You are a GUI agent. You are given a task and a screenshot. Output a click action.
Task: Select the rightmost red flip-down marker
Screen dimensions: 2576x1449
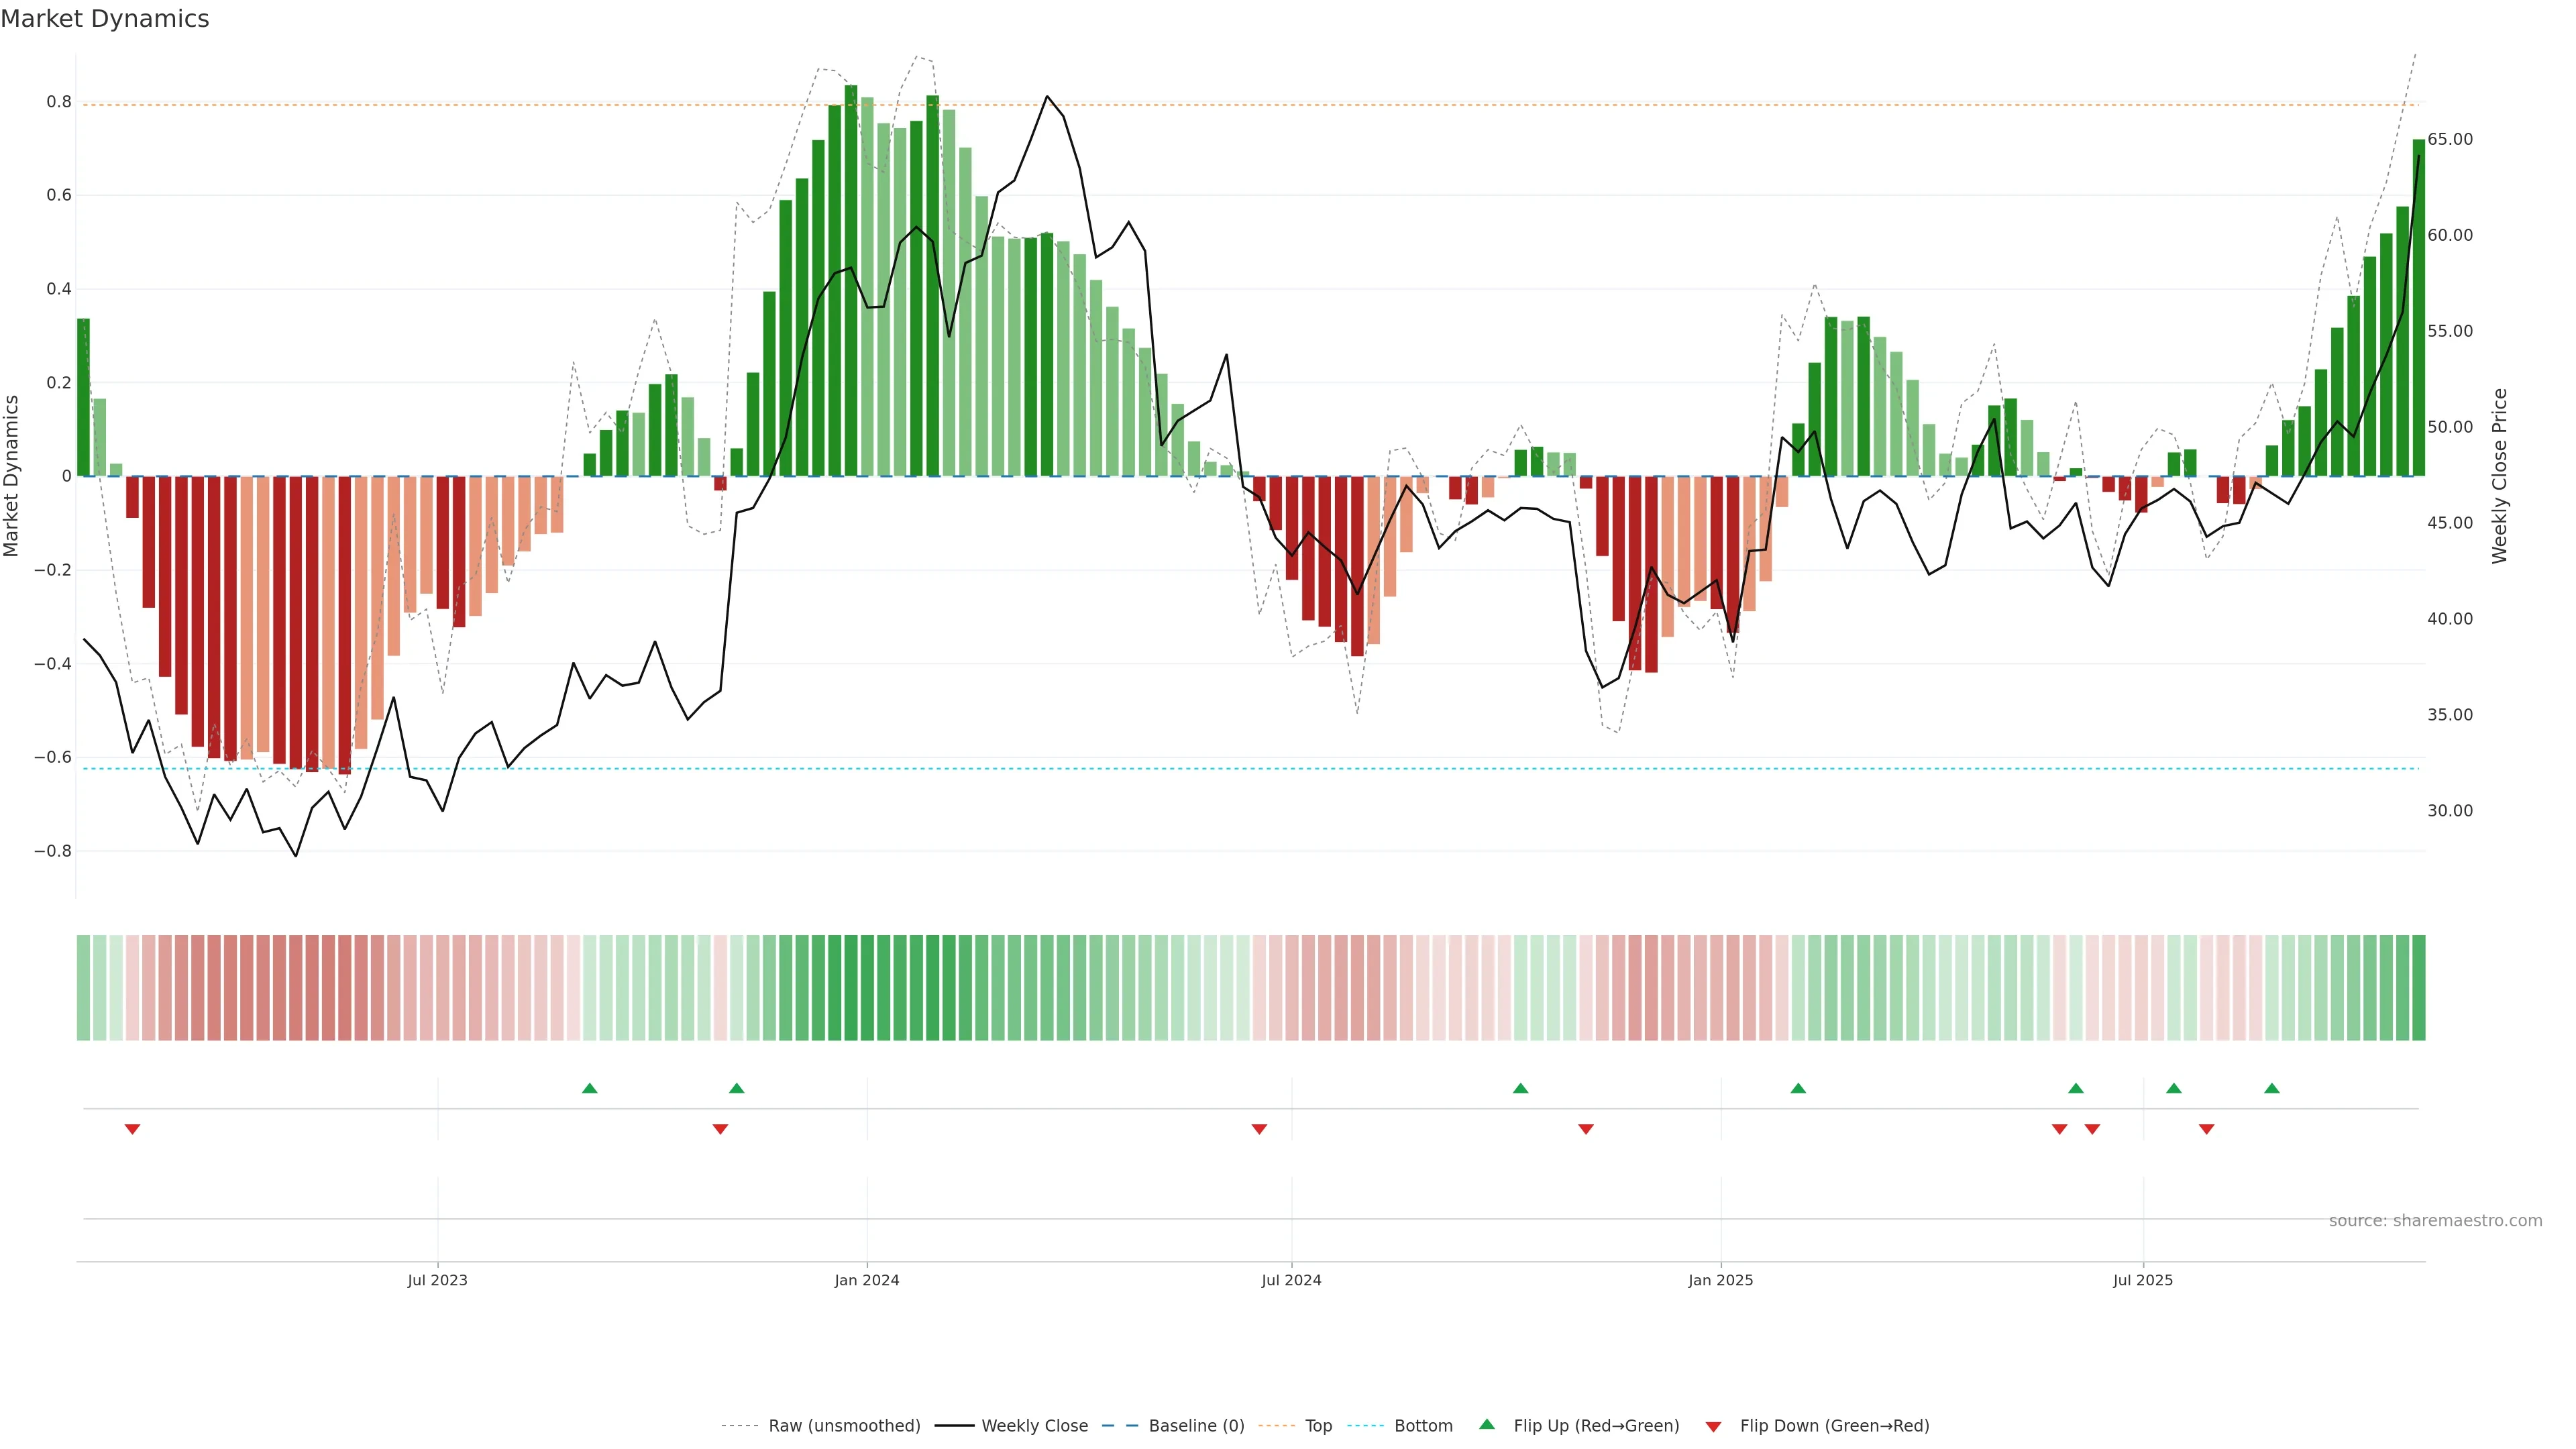point(2206,1129)
